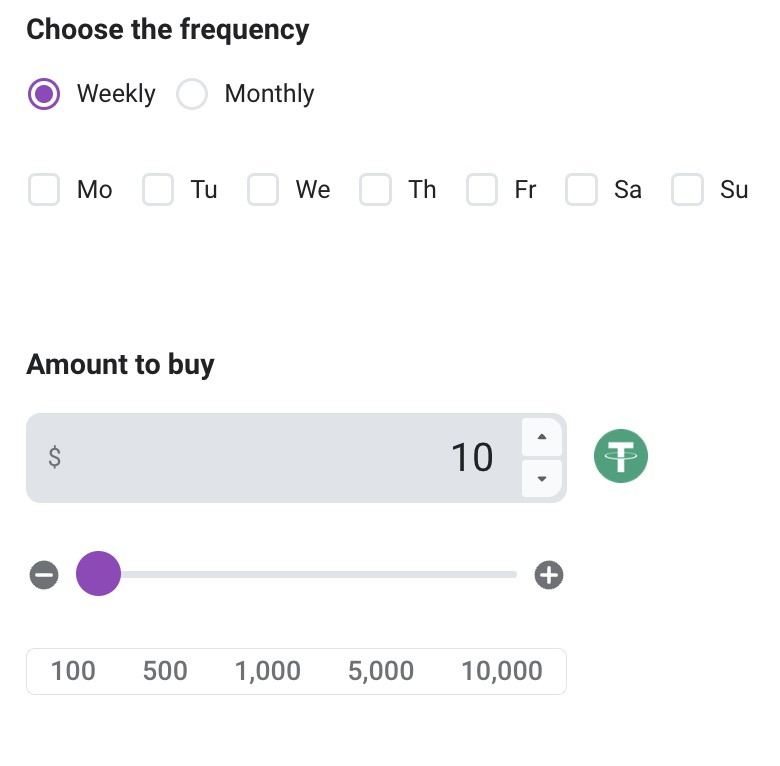The width and height of the screenshot is (780, 766).
Task: Pick the 10,000 preset amount
Action: point(502,671)
